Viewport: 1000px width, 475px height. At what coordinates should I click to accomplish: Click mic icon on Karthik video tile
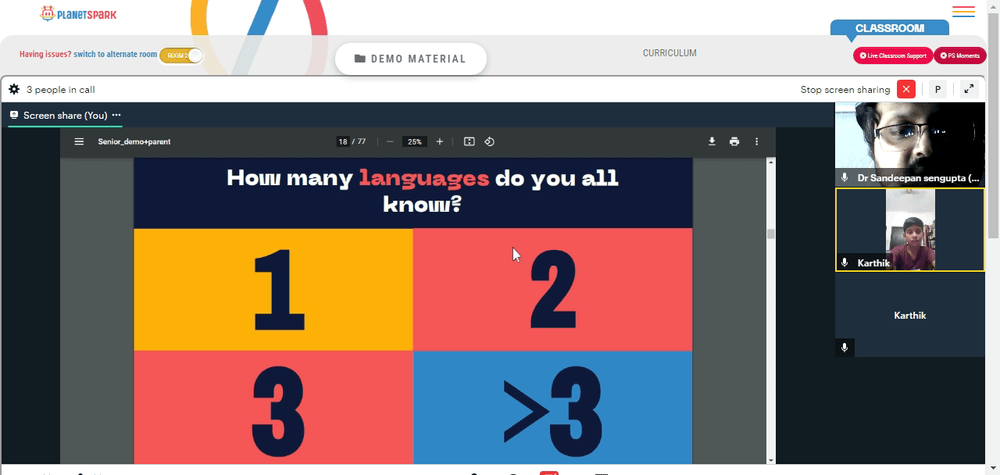tap(845, 263)
